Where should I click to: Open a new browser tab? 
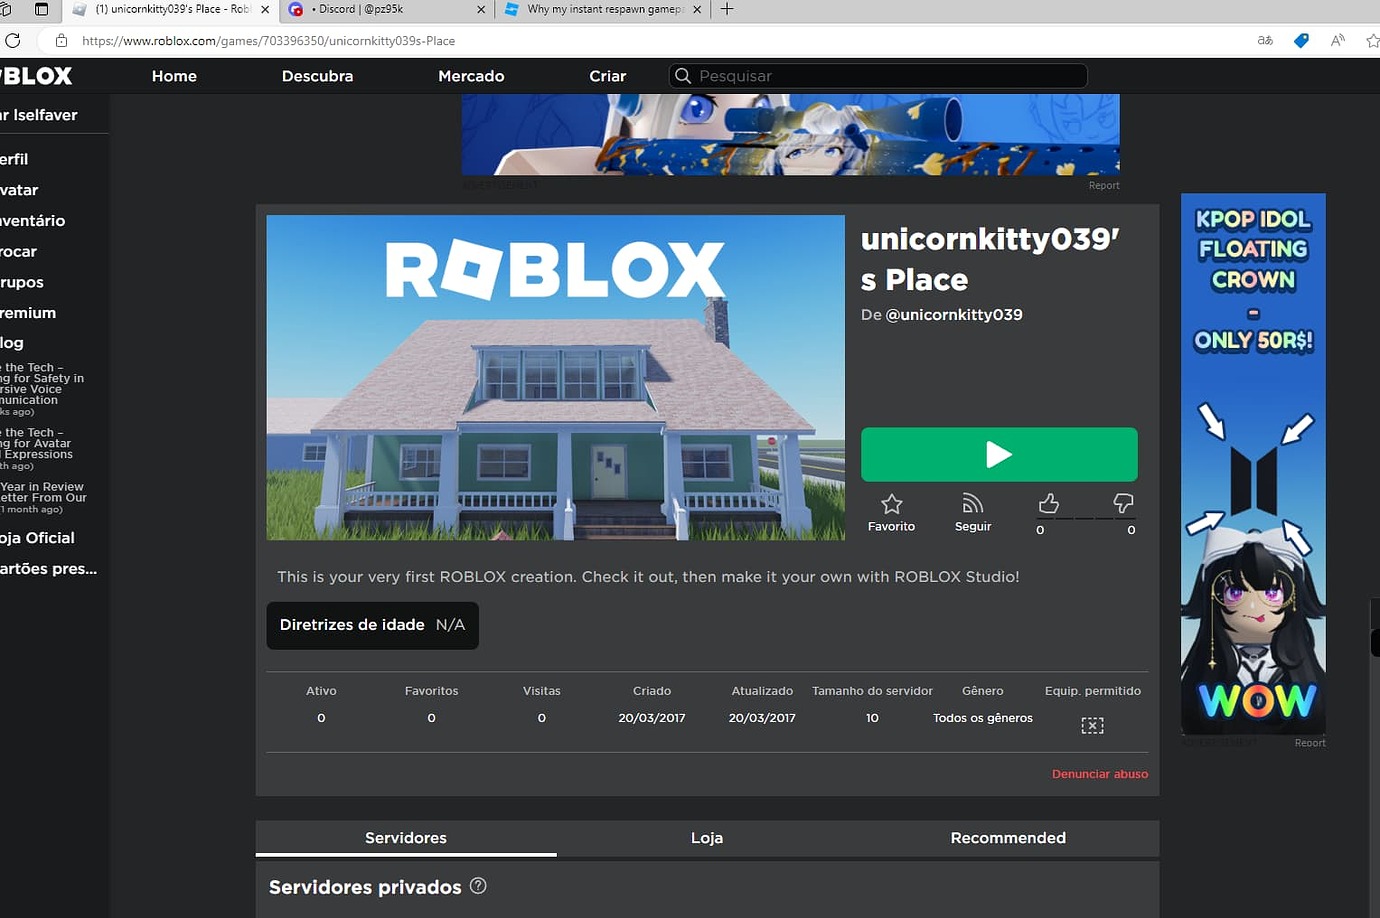(727, 9)
